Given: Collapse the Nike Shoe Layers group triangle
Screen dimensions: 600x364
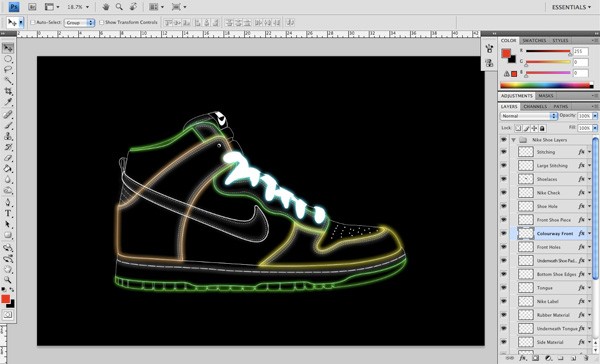Looking at the screenshot, I should click(514, 140).
